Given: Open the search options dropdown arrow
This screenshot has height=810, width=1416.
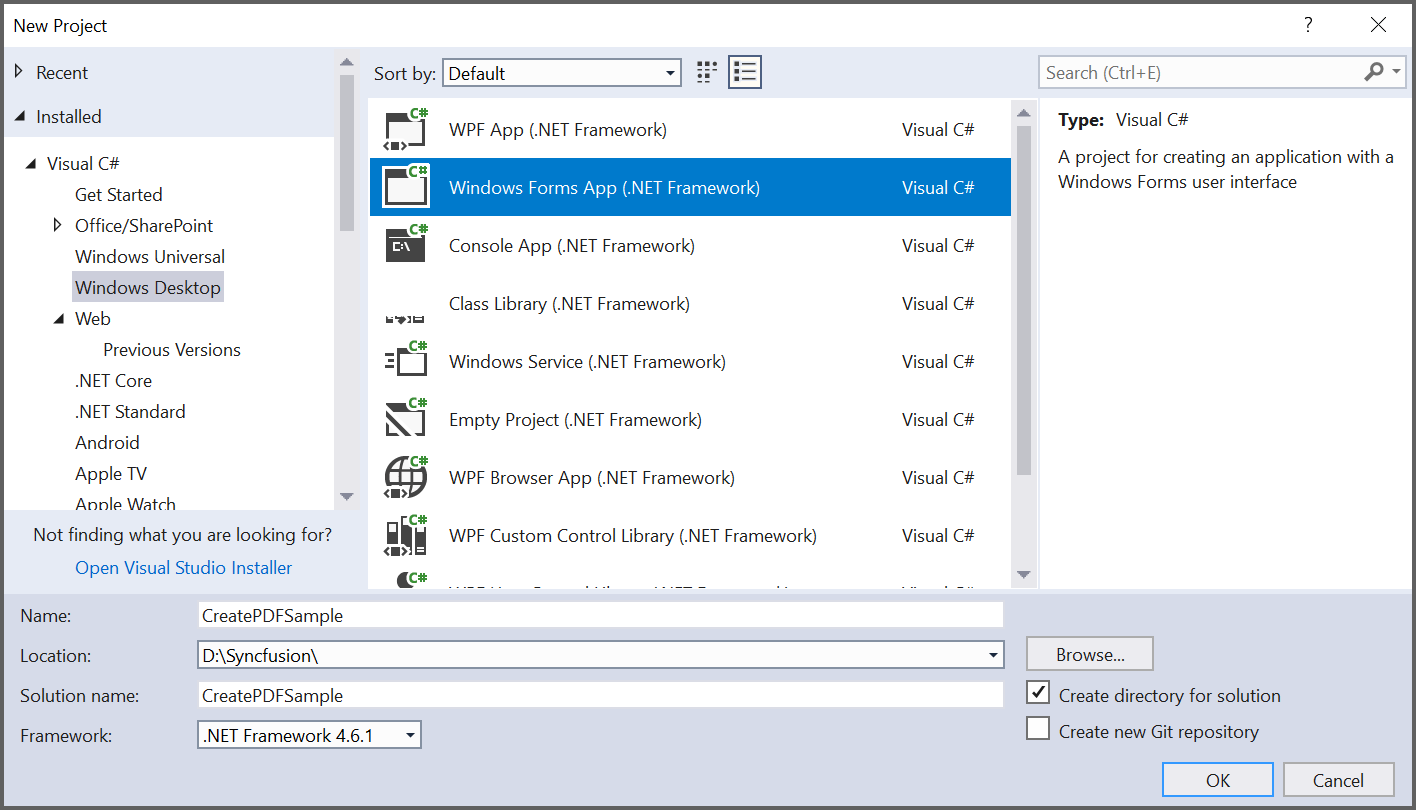Looking at the screenshot, I should pyautogui.click(x=1397, y=73).
